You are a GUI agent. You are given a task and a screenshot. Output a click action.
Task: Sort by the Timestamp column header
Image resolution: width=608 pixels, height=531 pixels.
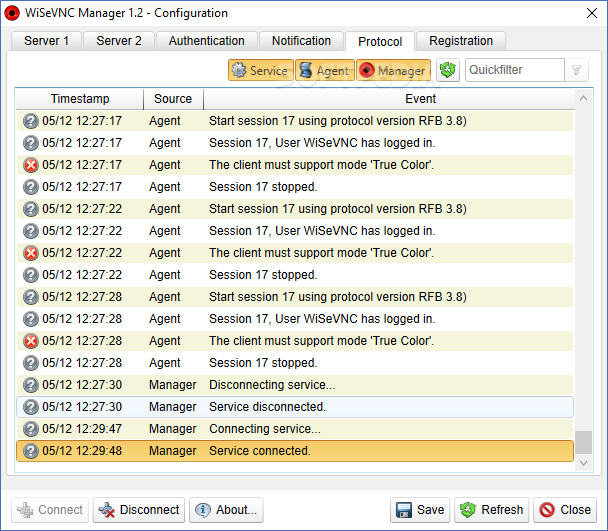pos(80,99)
